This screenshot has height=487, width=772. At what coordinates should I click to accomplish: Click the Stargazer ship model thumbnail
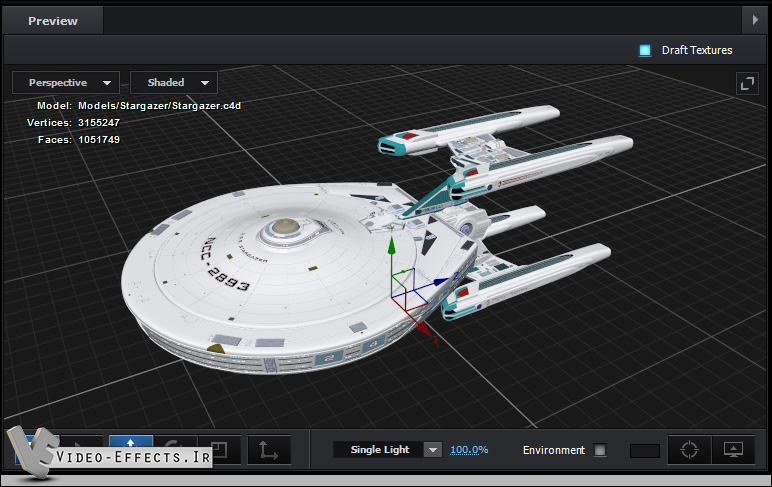point(377,240)
